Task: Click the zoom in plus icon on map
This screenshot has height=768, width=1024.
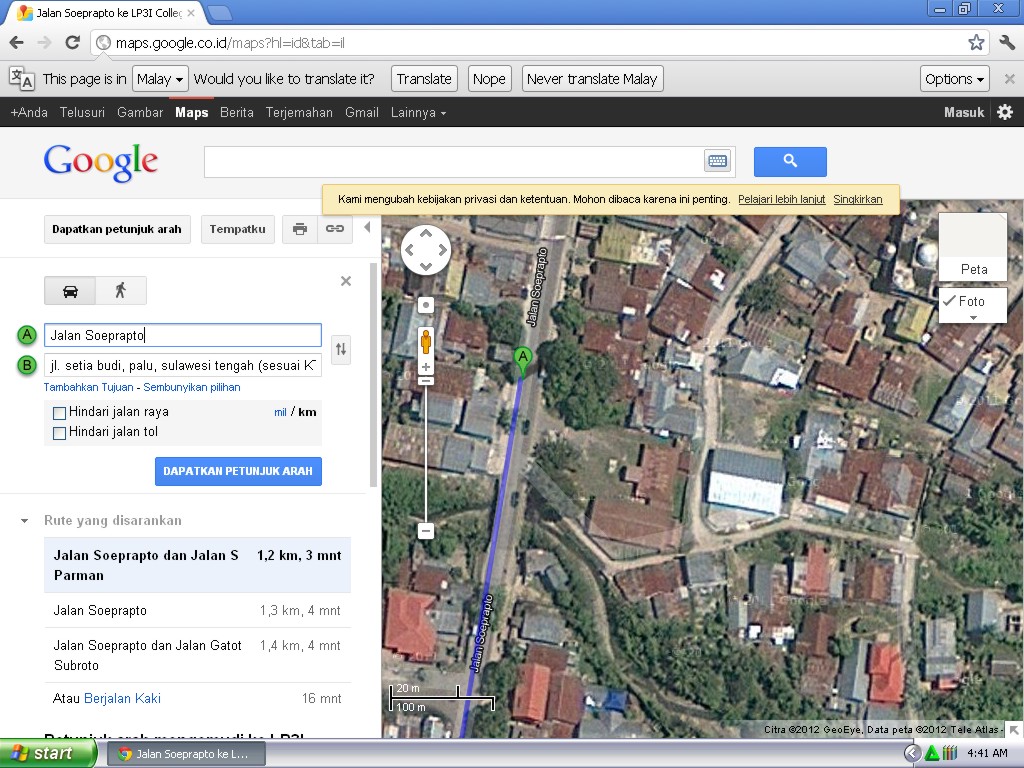Action: 425,367
